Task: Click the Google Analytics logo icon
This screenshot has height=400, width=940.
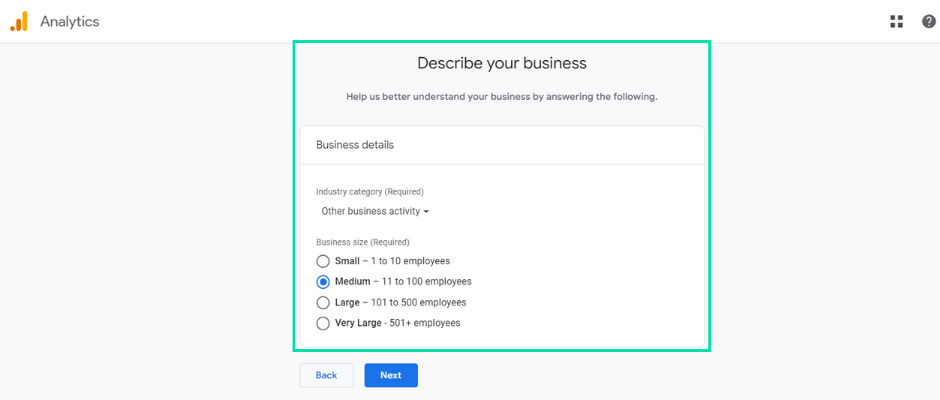Action: click(19, 22)
